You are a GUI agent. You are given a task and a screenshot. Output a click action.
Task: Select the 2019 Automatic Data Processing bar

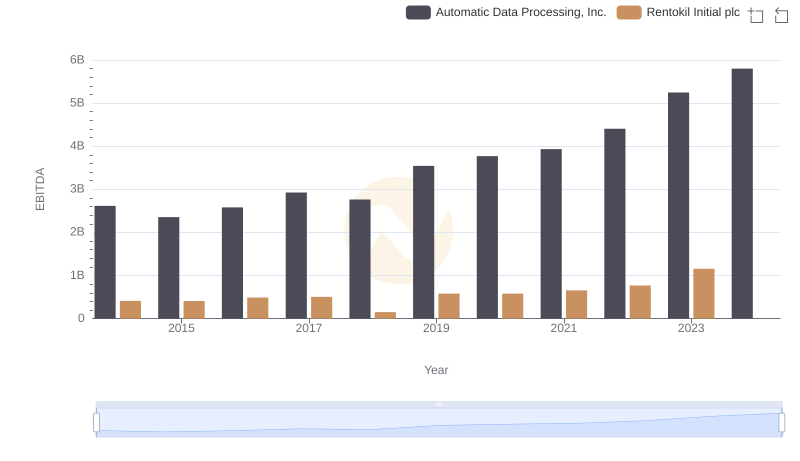423,242
